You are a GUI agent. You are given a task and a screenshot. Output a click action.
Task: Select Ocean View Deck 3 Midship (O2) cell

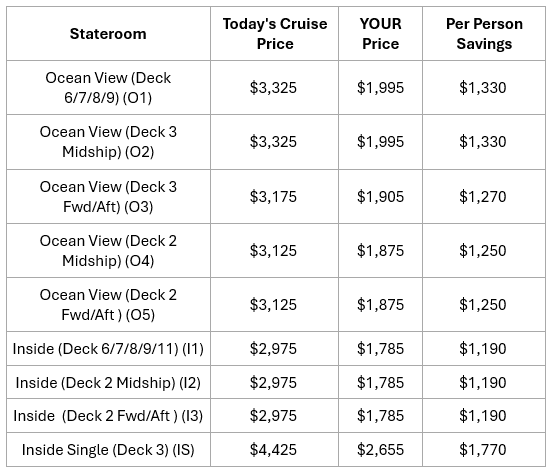pos(108,142)
